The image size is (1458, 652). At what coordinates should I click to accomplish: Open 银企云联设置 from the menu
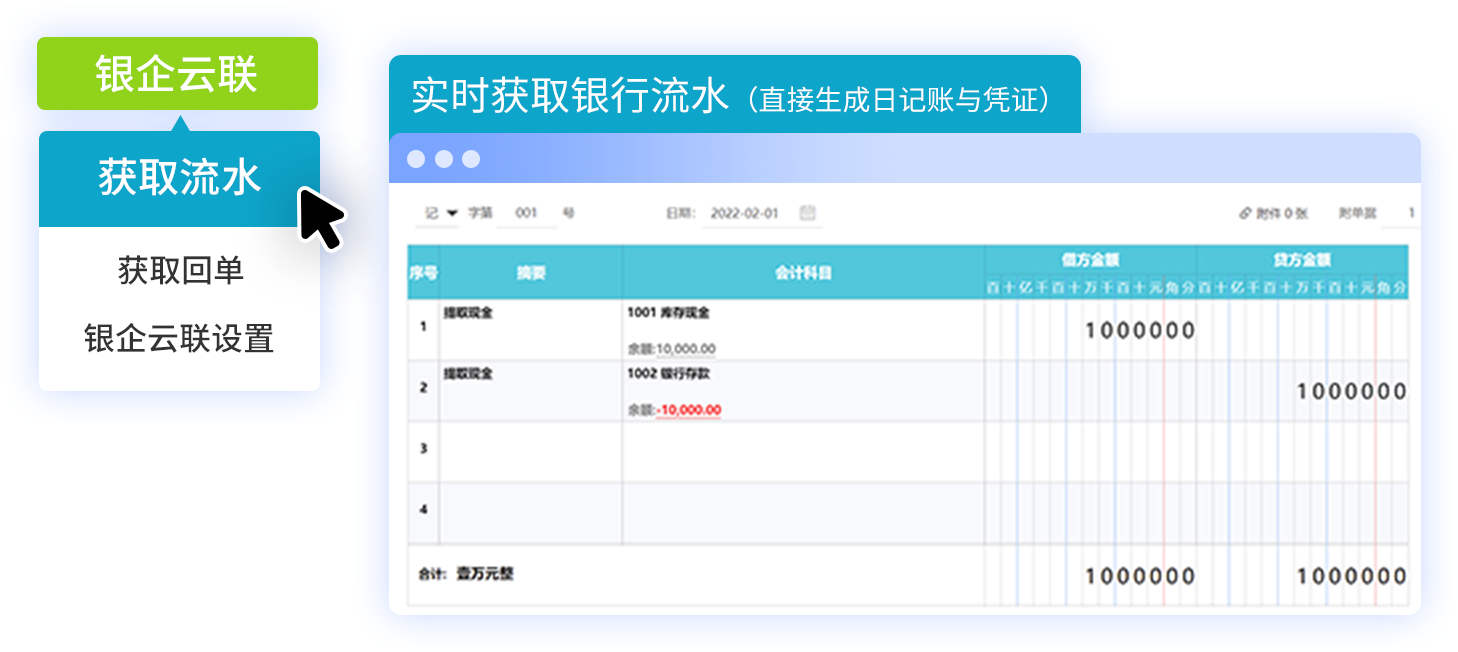click(x=179, y=339)
